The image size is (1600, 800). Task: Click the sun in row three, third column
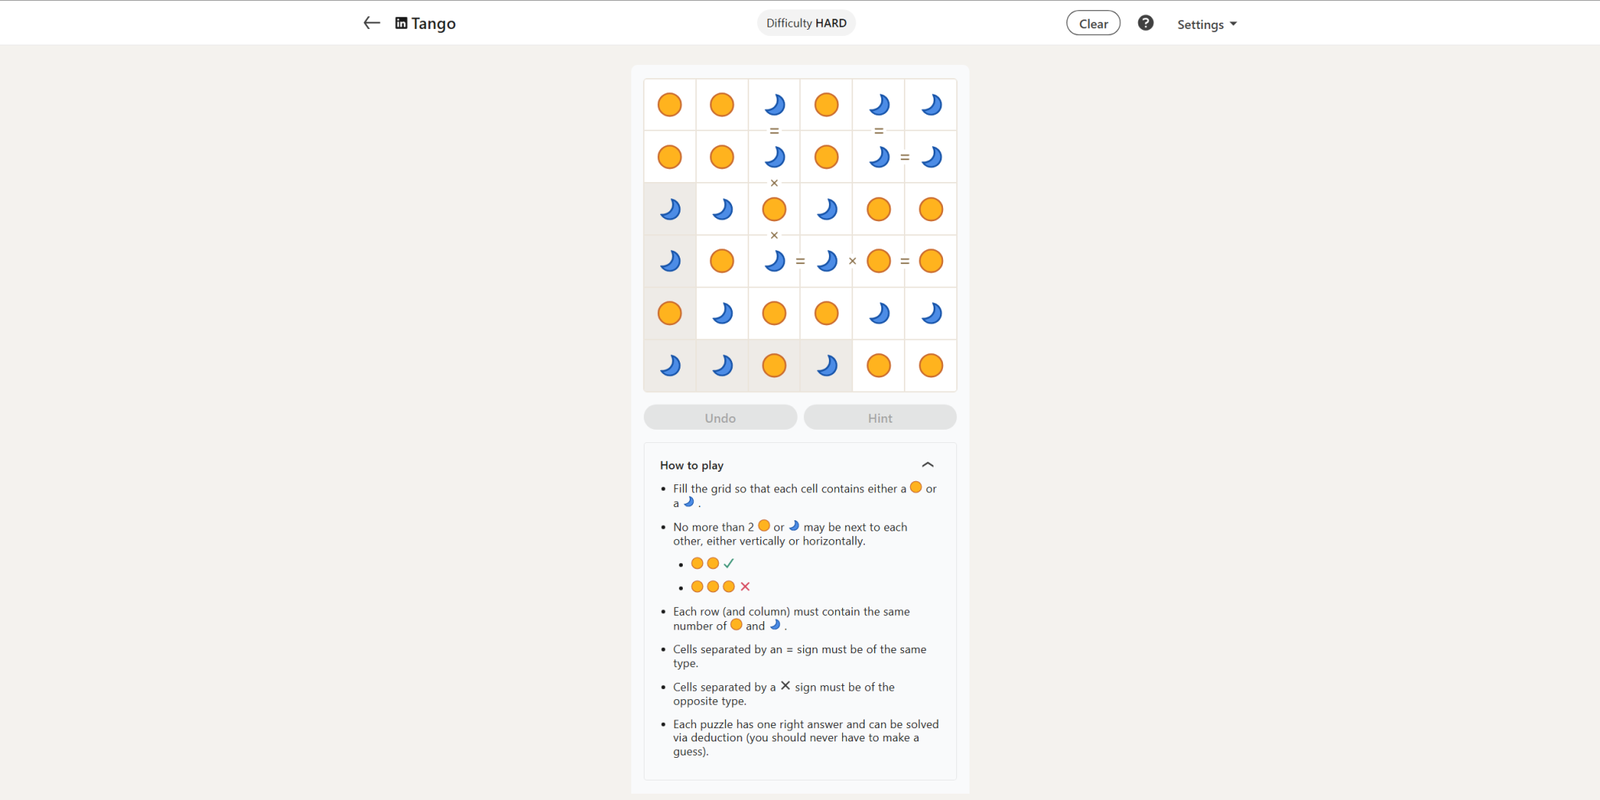point(774,209)
